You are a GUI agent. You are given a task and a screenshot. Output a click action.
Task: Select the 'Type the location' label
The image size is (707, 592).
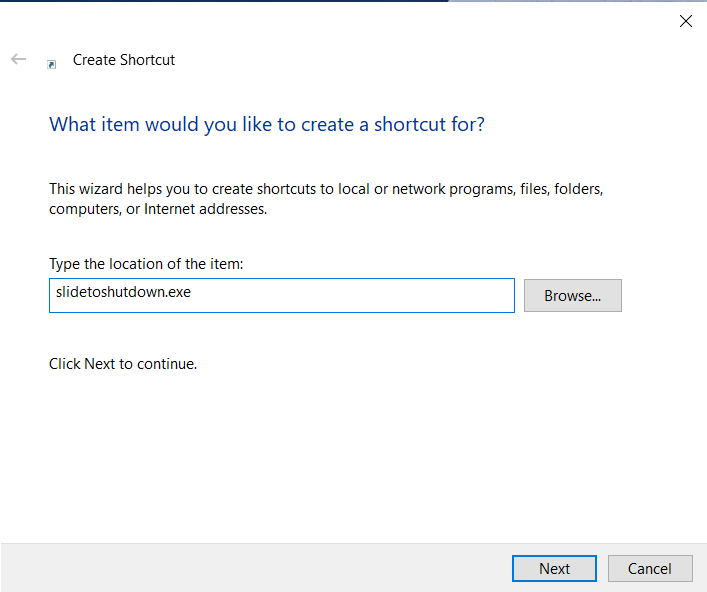coord(146,264)
